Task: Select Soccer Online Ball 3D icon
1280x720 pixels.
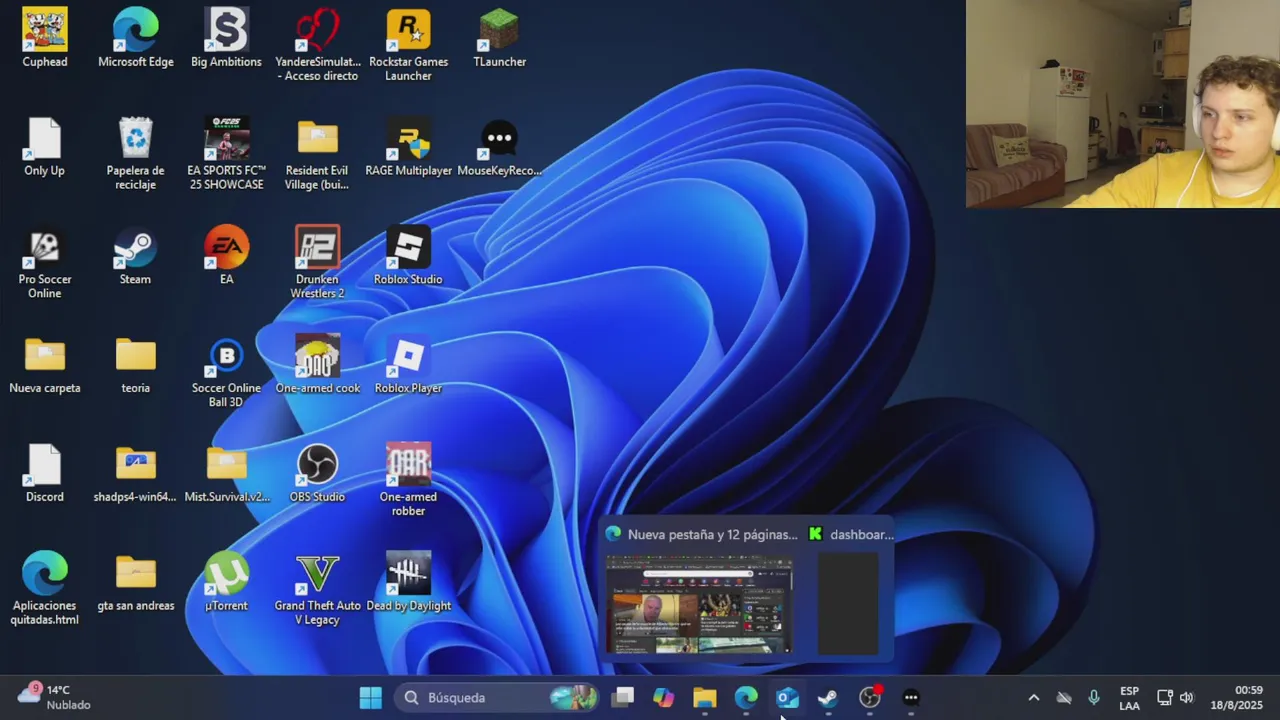Action: click(x=226, y=372)
